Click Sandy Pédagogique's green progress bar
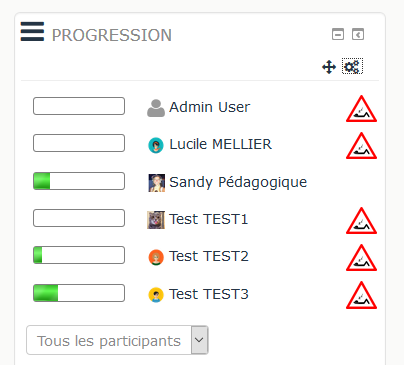404x365 pixels. coord(79,181)
